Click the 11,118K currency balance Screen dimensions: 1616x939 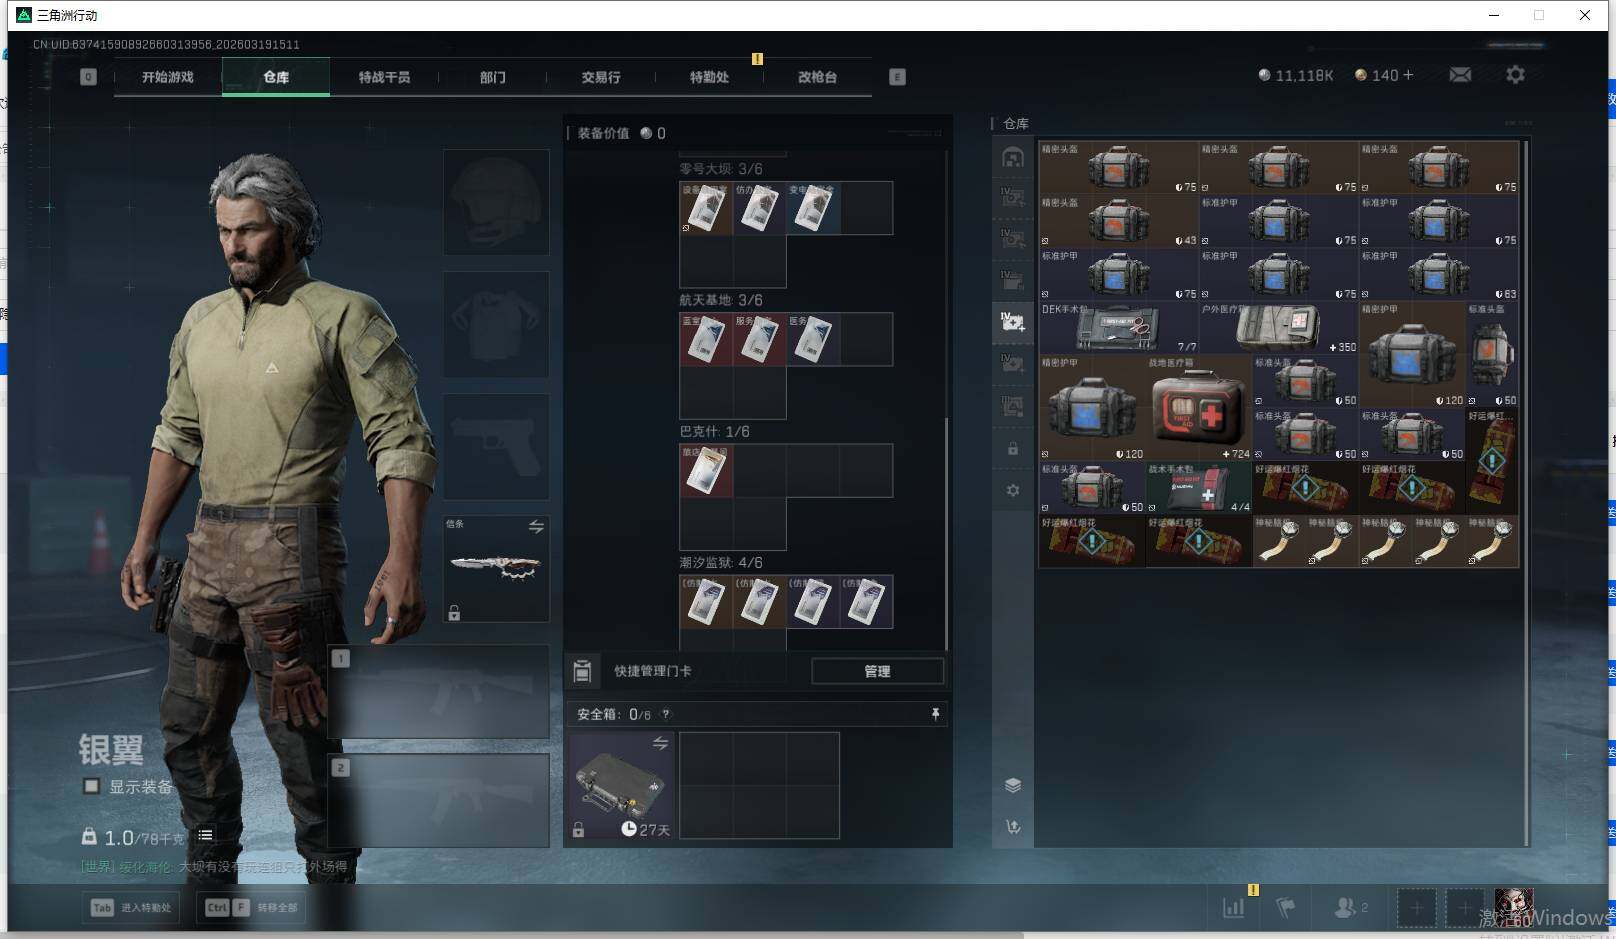pos(1295,75)
